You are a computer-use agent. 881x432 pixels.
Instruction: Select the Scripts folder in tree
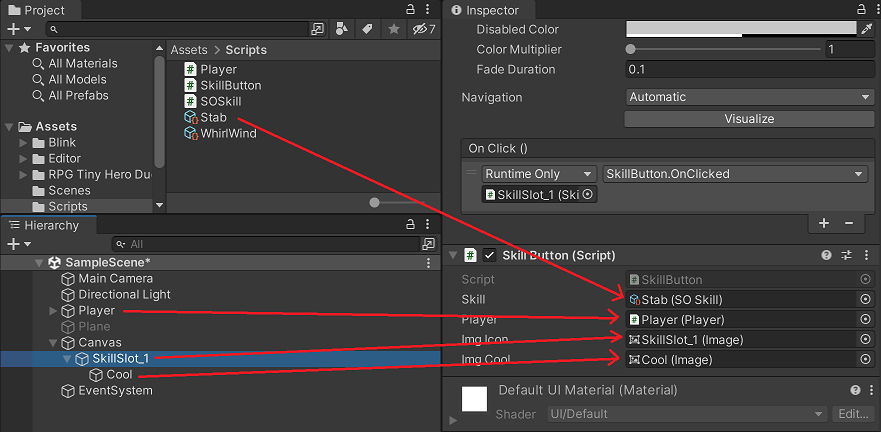pyautogui.click(x=67, y=206)
